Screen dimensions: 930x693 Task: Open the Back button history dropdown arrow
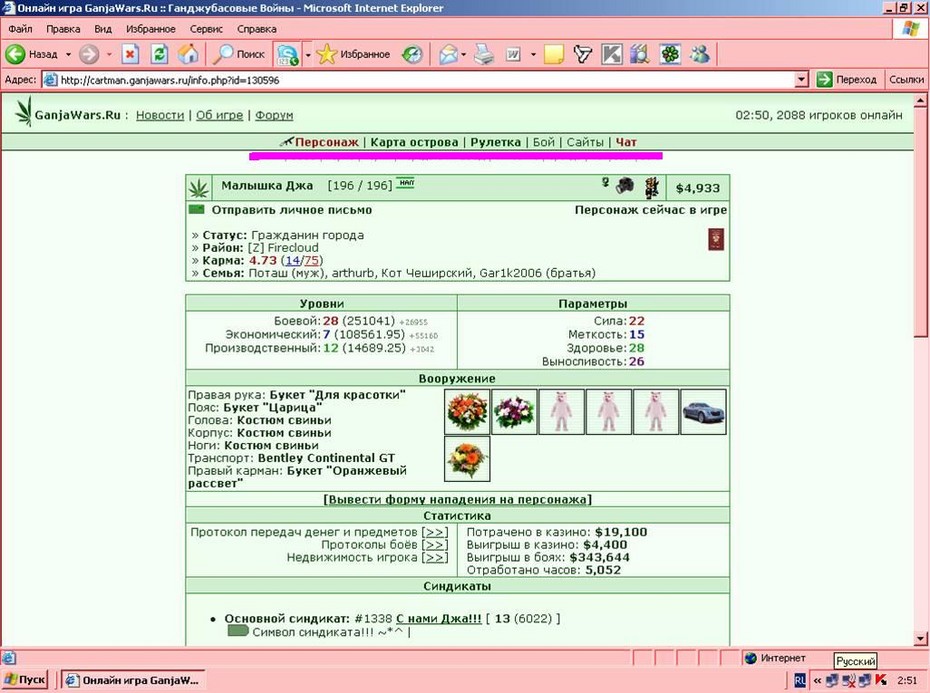[x=68, y=55]
